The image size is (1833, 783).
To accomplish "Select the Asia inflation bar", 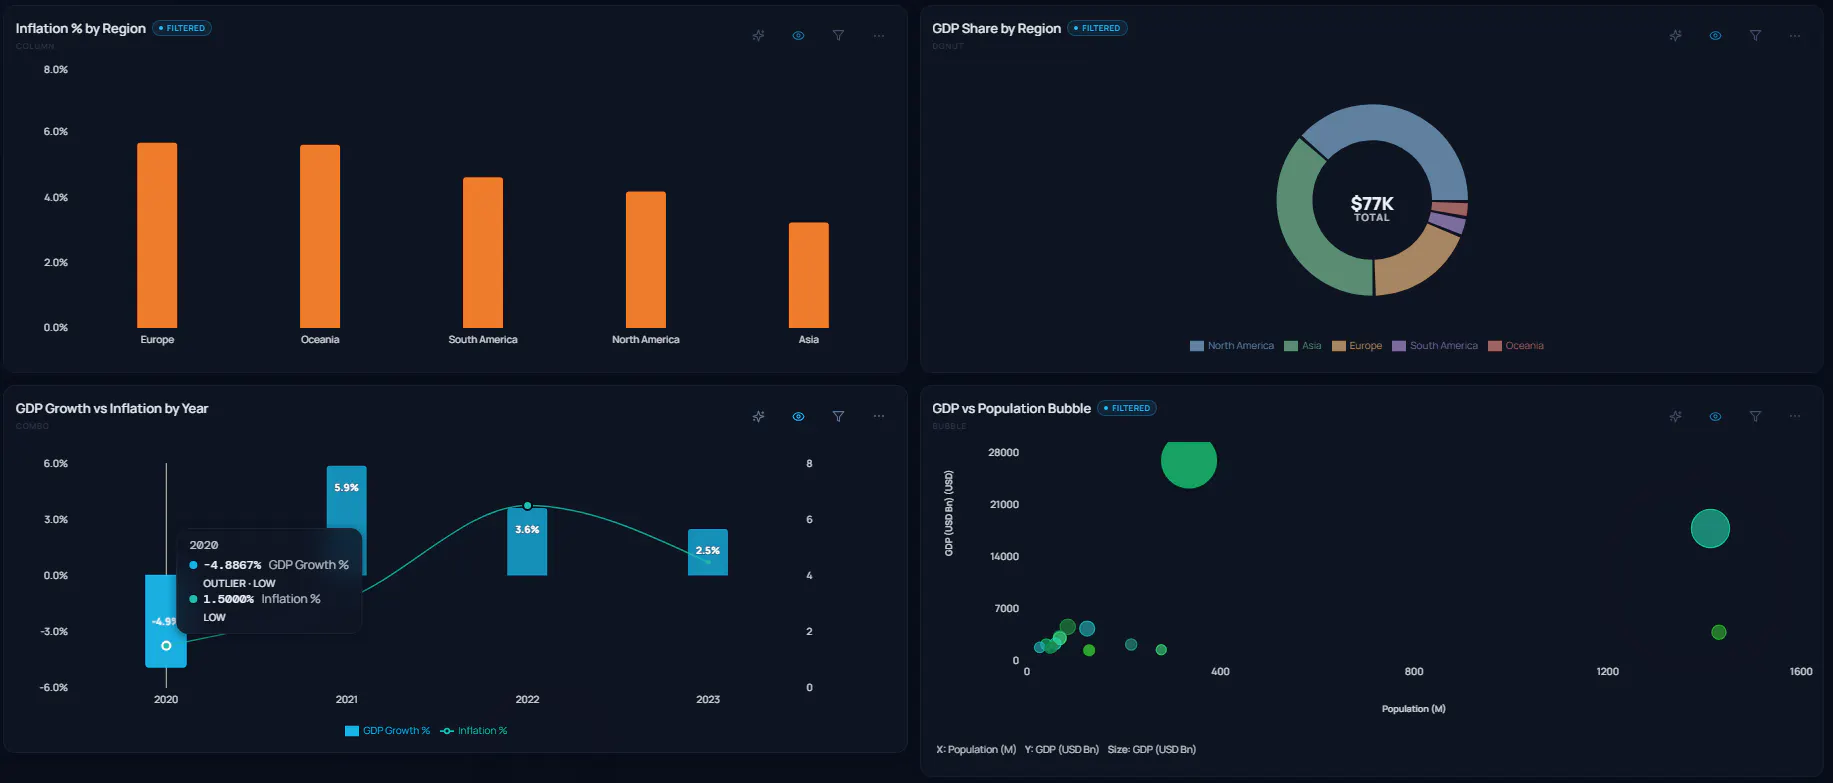I will click(809, 275).
